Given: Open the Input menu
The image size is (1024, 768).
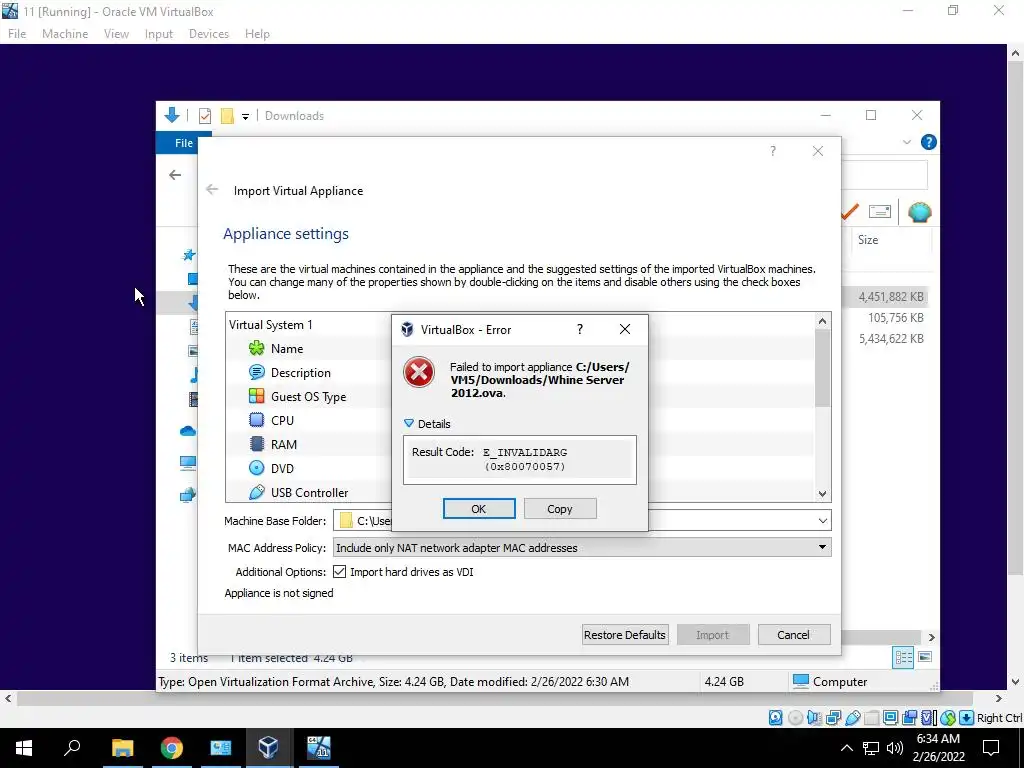Looking at the screenshot, I should coord(159,33).
